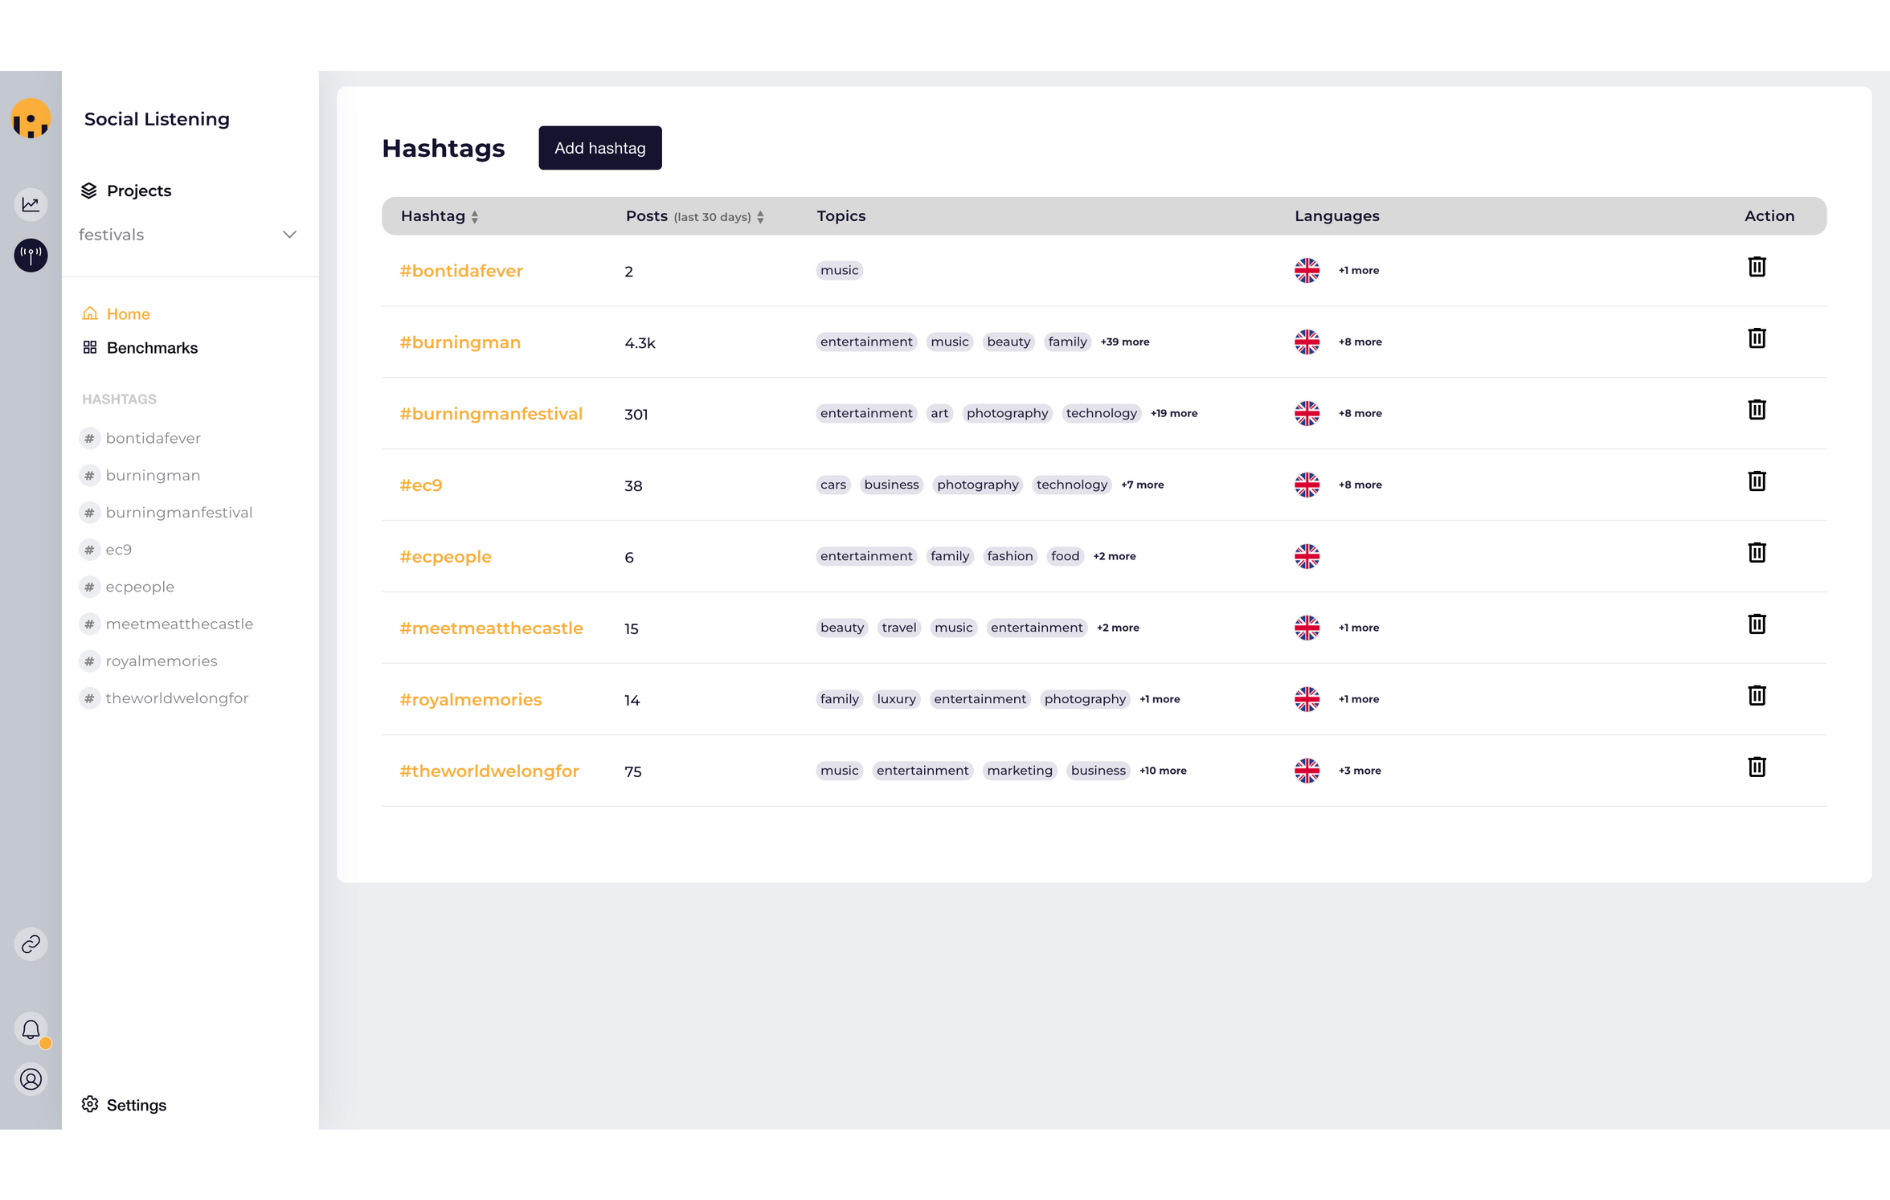The image size is (1890, 1200).
Task: Click the 4.3k posts value for #burningman
Action: tap(640, 343)
